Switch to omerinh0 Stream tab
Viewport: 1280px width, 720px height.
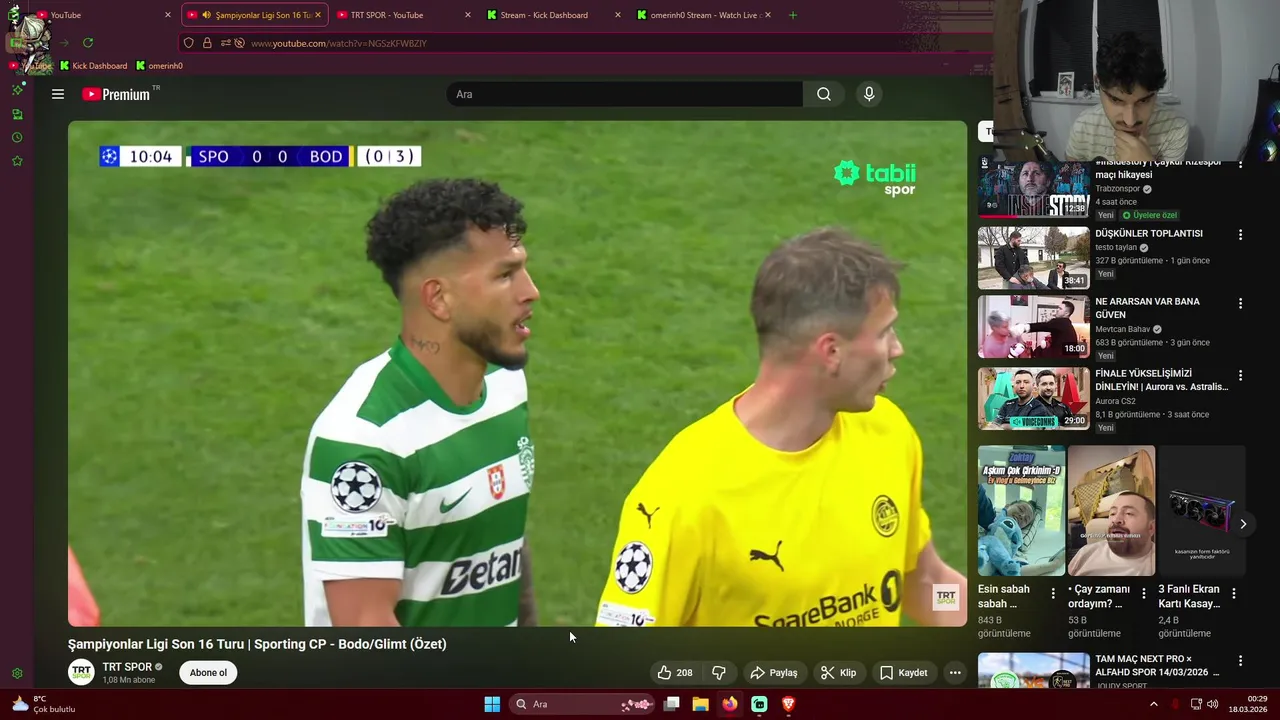pos(703,15)
